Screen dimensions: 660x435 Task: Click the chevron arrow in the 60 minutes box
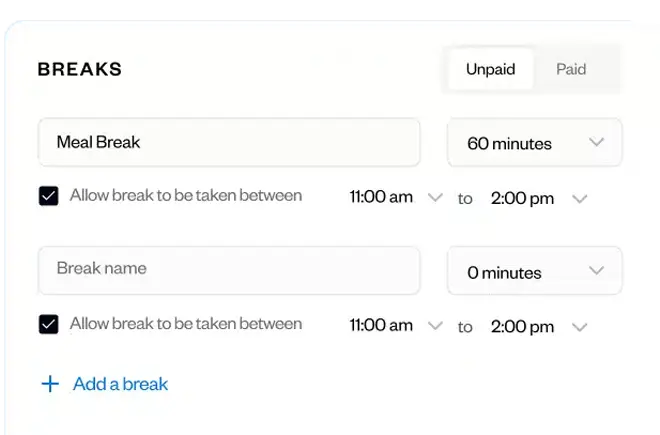pyautogui.click(x=596, y=142)
